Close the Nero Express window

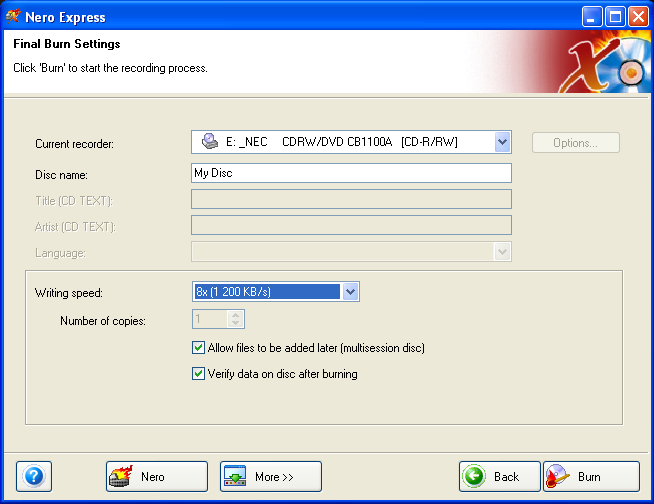click(639, 17)
